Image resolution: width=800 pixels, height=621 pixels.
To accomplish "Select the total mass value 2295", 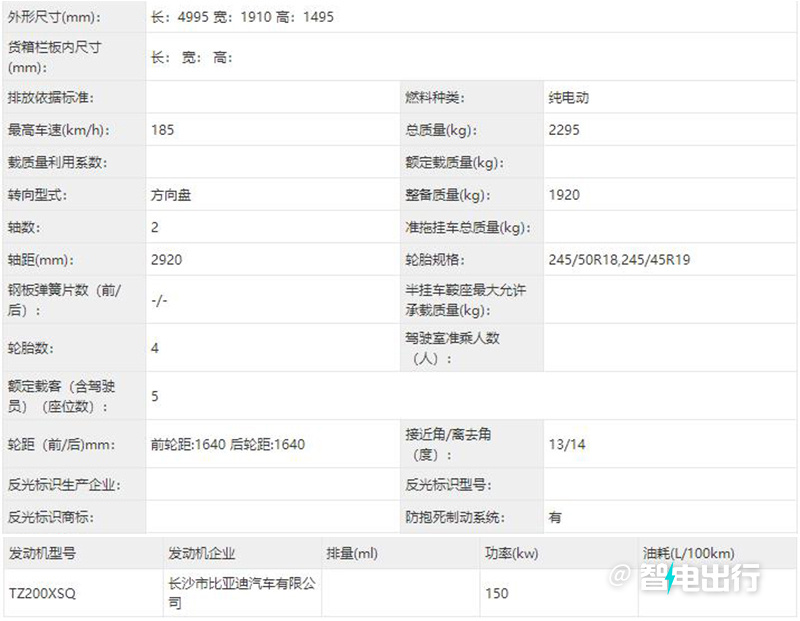I will click(x=564, y=130).
